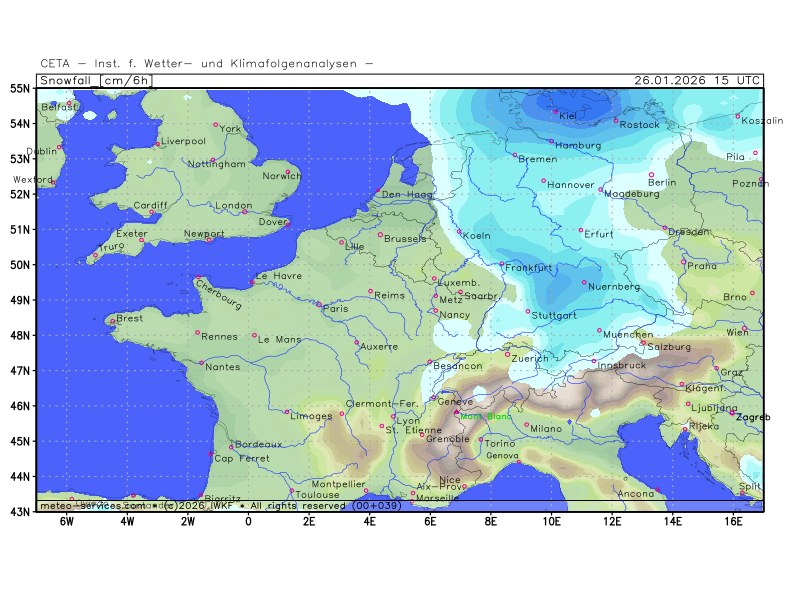Select the Praha city label

[x=701, y=266]
